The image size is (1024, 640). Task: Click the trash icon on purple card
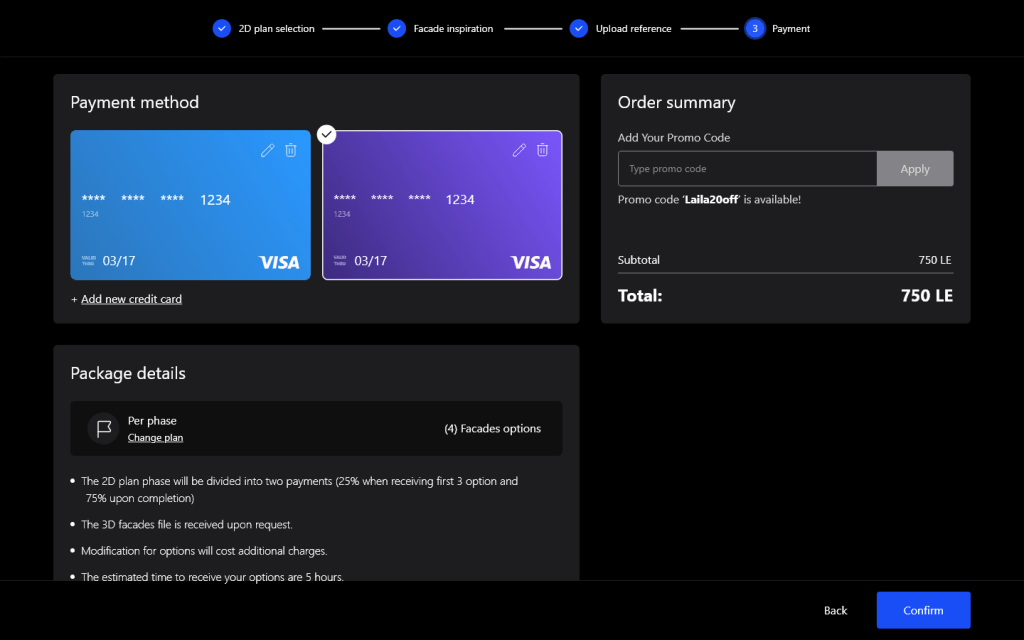[542, 150]
